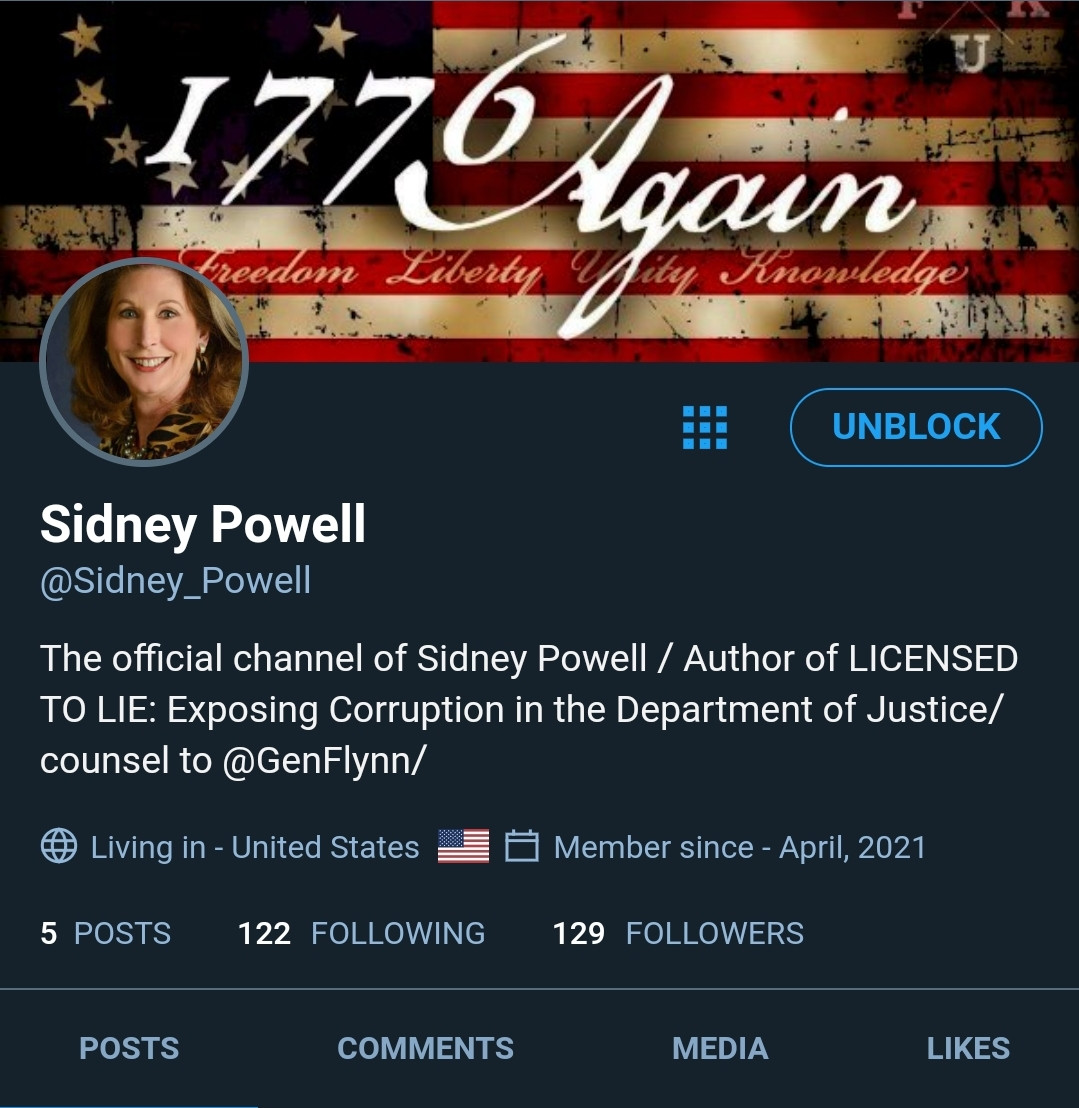Screen dimensions: 1079x1108
Task: Click the United States flag icon
Action: coord(463,846)
